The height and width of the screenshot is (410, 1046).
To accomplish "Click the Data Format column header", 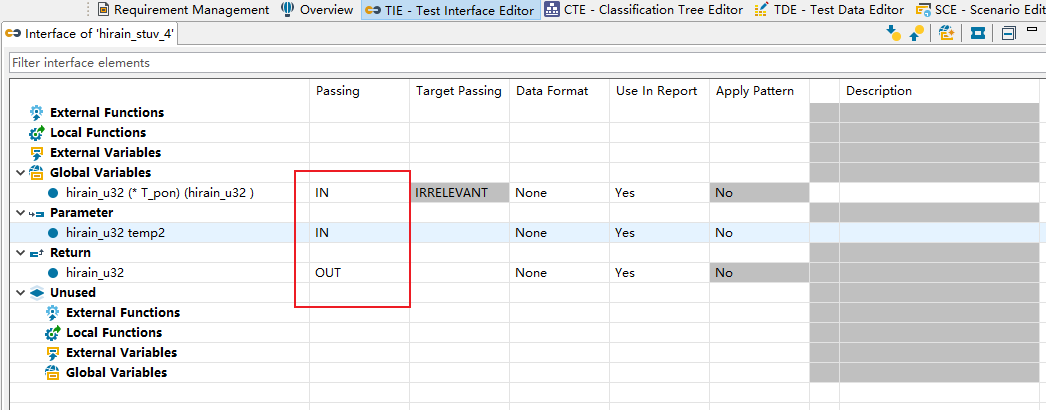I will (x=559, y=91).
